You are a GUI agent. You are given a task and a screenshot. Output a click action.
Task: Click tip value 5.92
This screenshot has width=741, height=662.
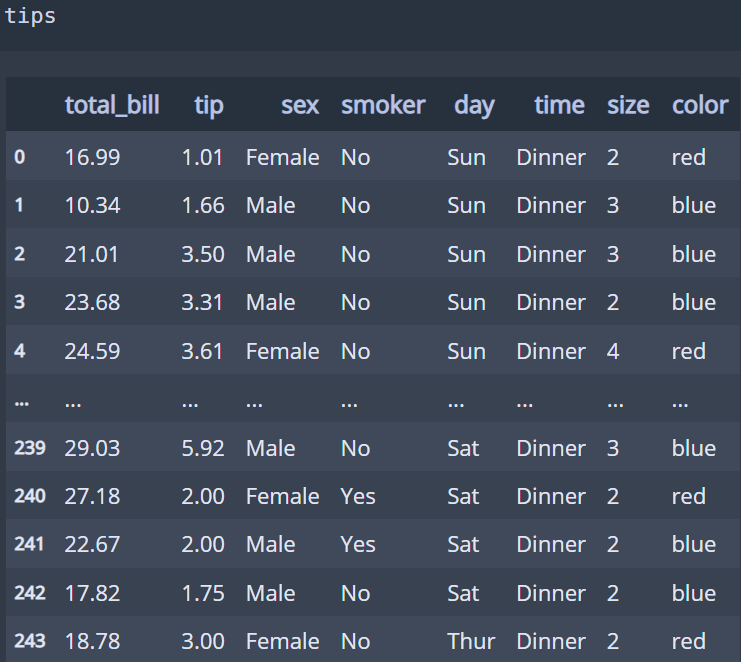point(203,448)
